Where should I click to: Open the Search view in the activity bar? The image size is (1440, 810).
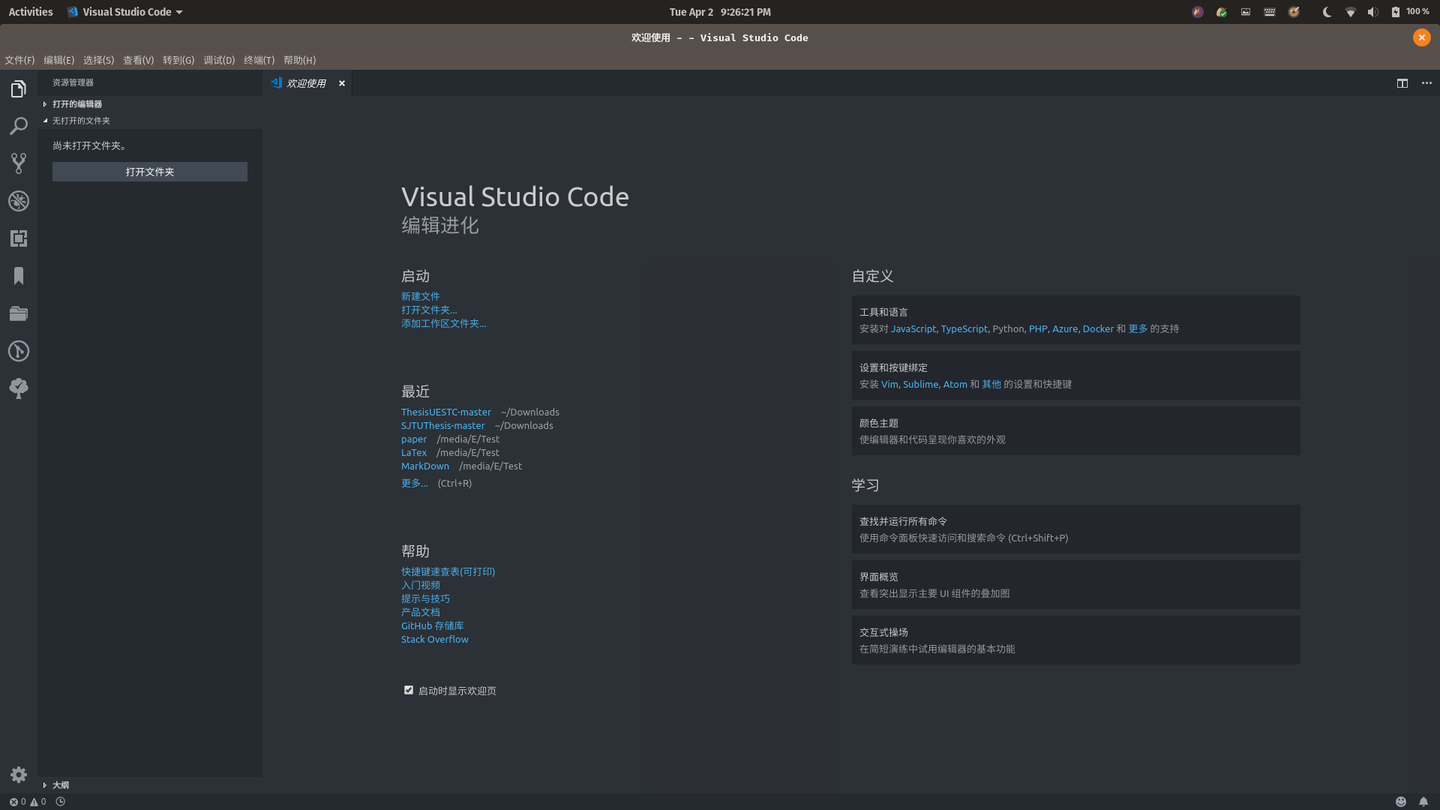tap(18, 126)
